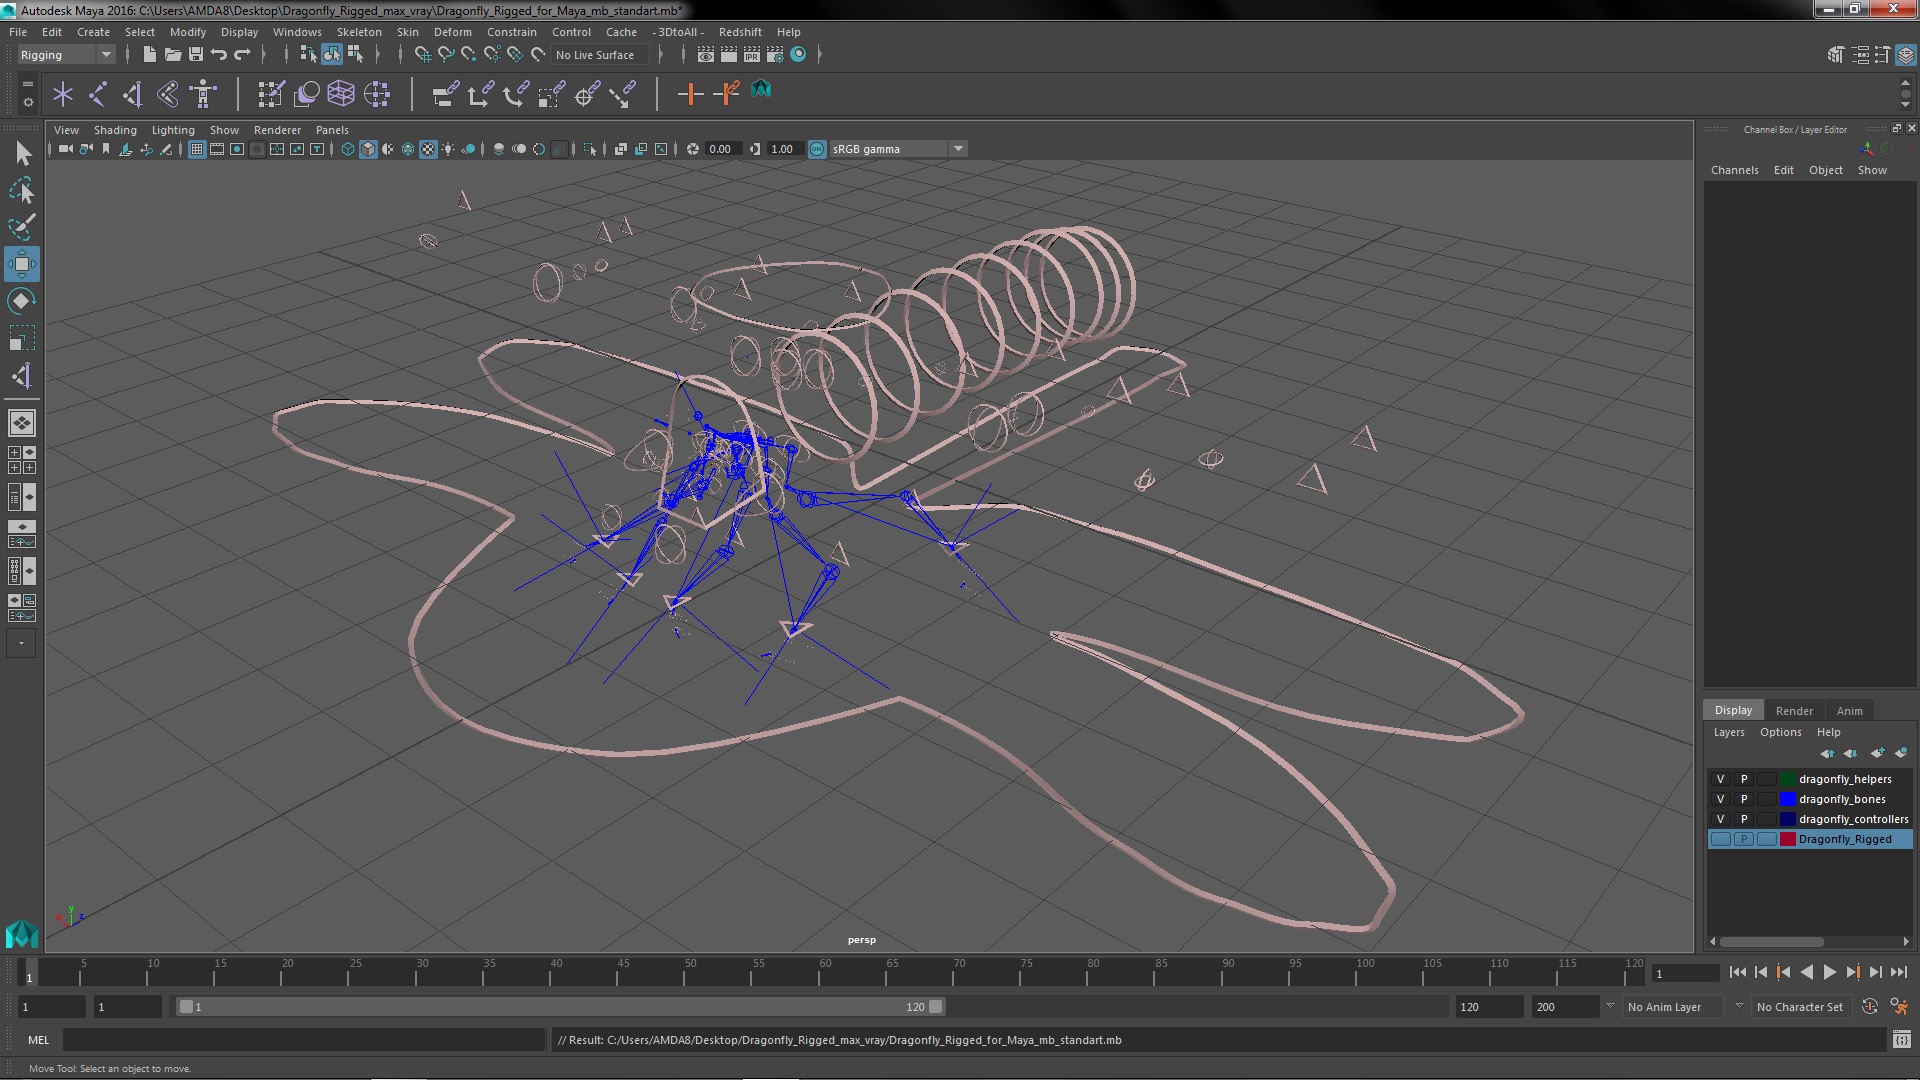The height and width of the screenshot is (1080, 1920).
Task: Click the current frame field in timeline
Action: [x=1685, y=973]
